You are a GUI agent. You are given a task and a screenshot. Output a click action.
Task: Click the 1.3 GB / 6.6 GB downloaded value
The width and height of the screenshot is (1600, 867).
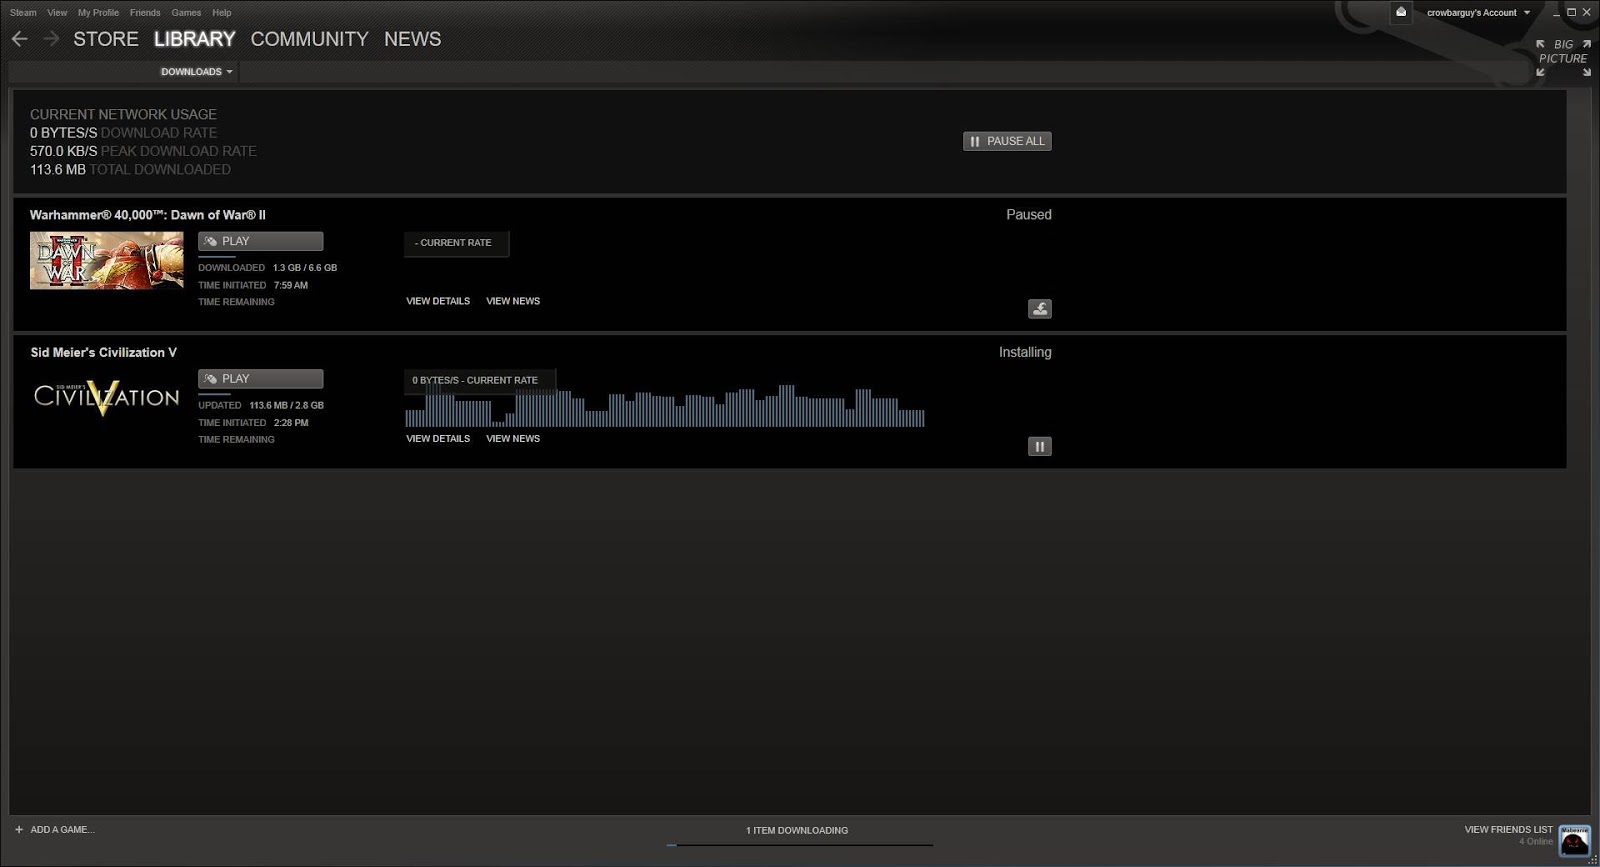(x=305, y=268)
